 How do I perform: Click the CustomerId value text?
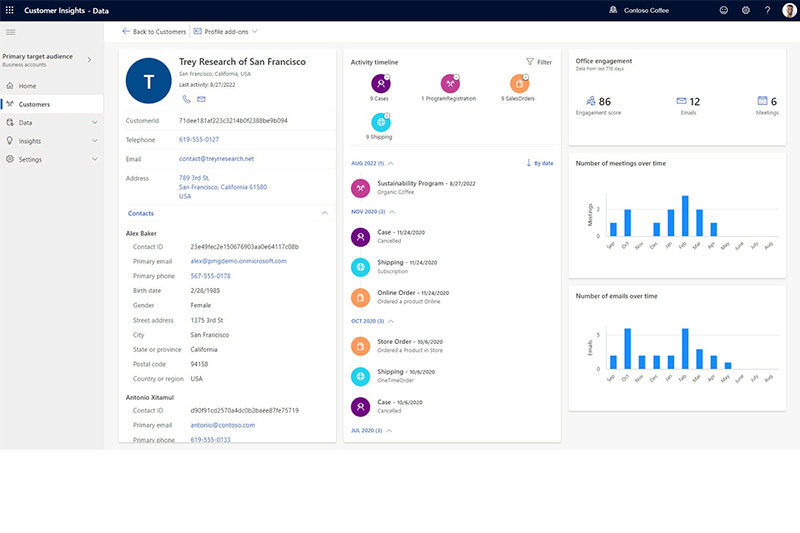[233, 121]
